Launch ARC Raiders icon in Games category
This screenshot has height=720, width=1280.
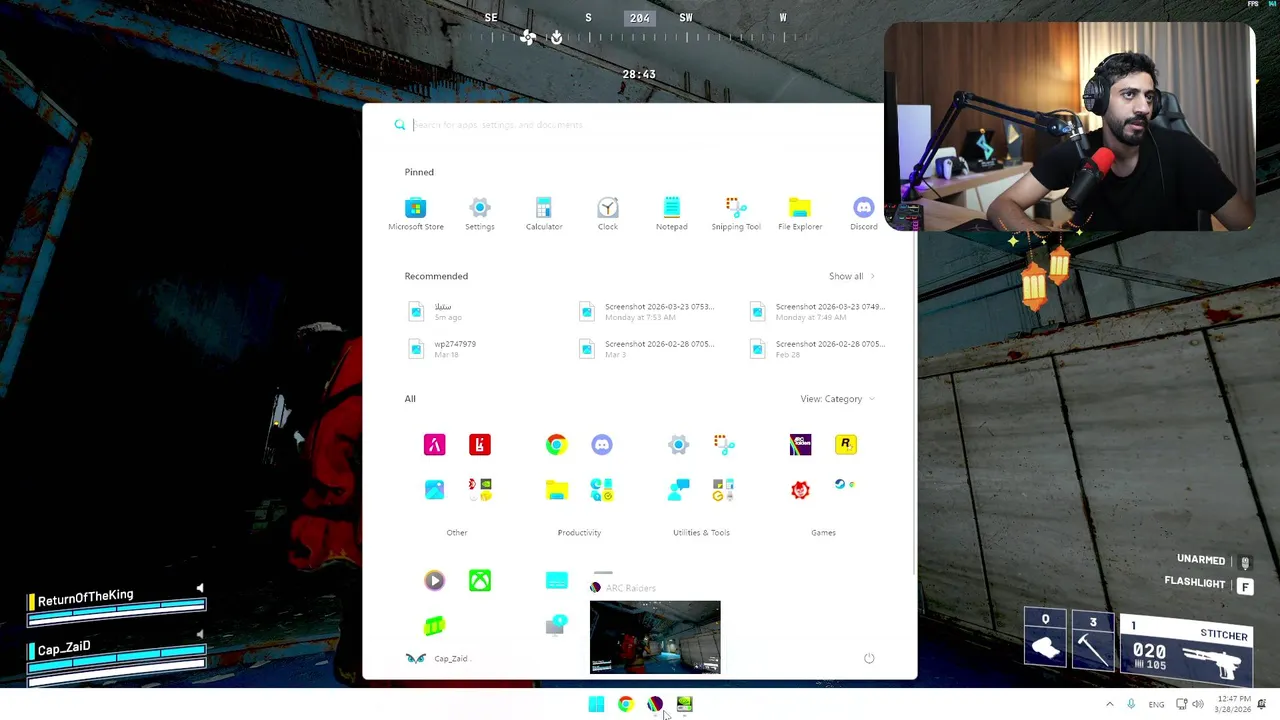[800, 444]
